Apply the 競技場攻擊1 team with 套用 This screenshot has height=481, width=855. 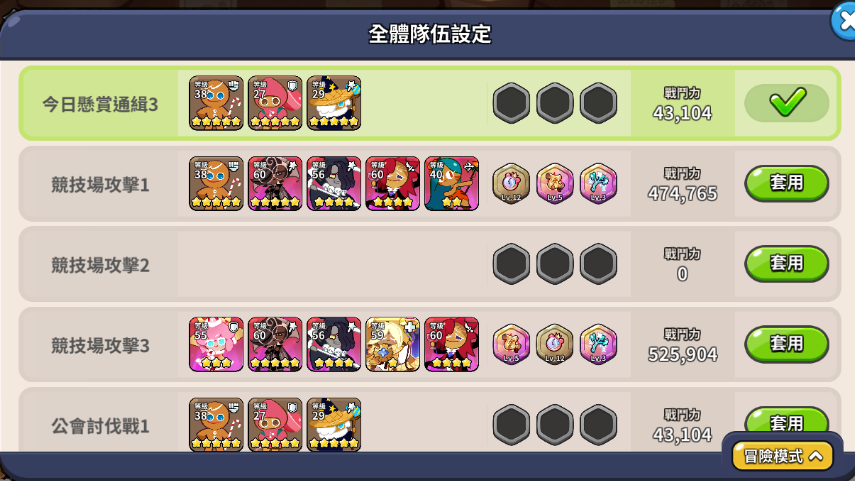(x=787, y=183)
